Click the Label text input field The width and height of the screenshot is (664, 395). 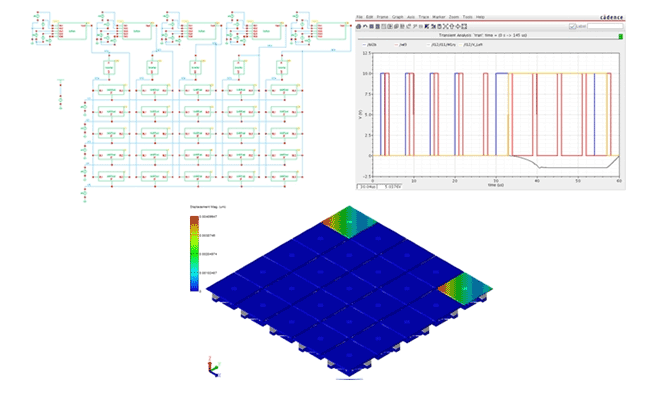coord(605,26)
